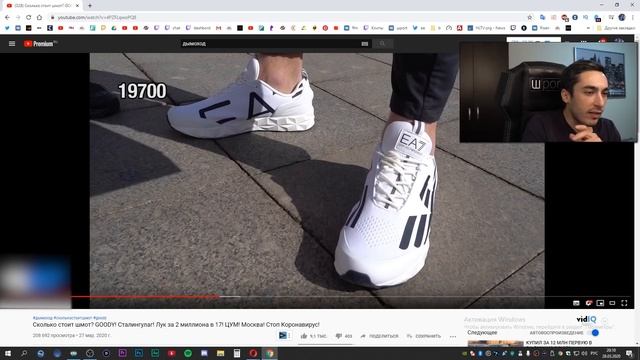This screenshot has height=360, width=640.
Task: Enter fullscreen video mode
Action: pyautogui.click(x=624, y=303)
